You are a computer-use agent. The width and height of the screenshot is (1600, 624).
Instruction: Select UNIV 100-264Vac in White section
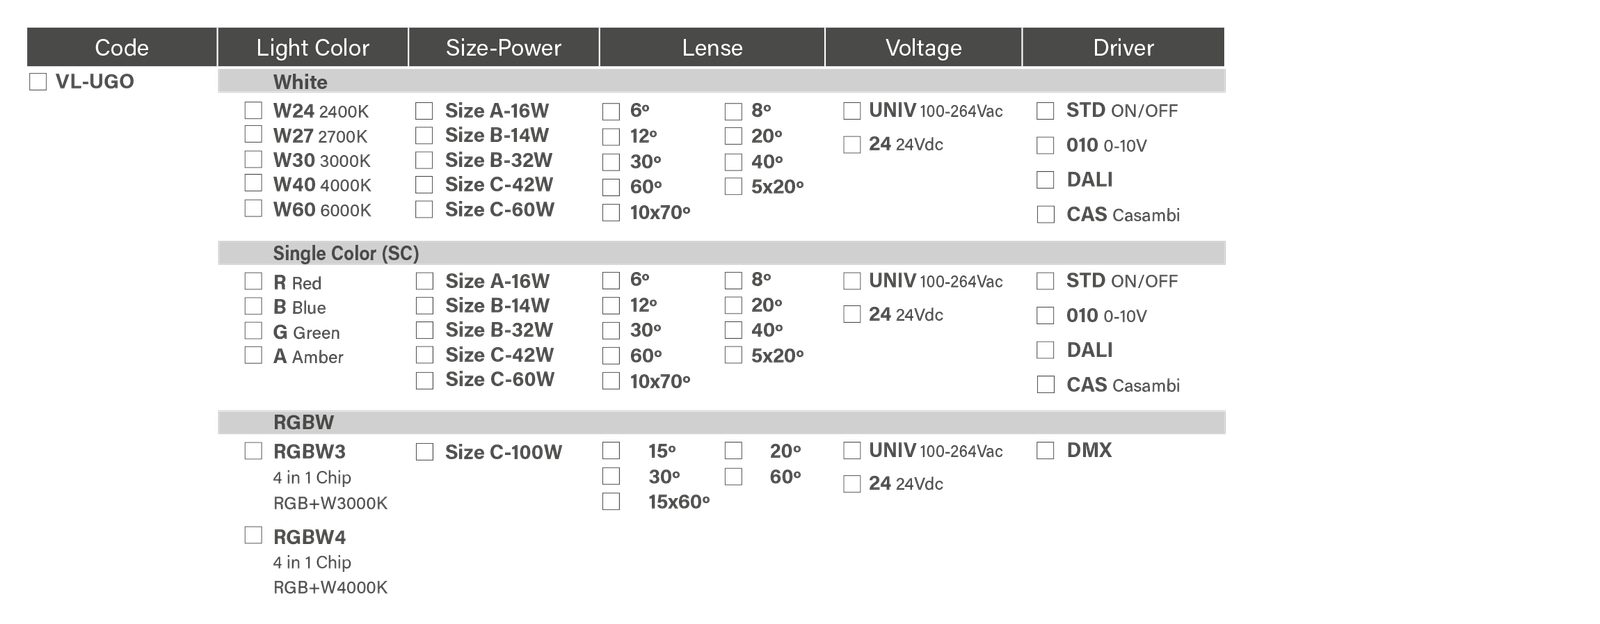[x=852, y=111]
